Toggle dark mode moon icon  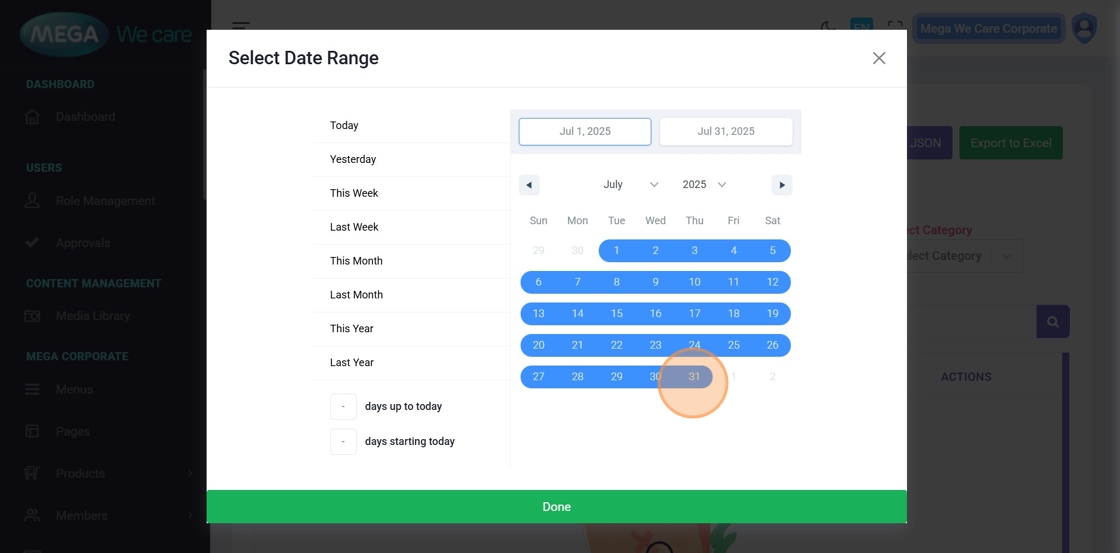click(x=828, y=27)
